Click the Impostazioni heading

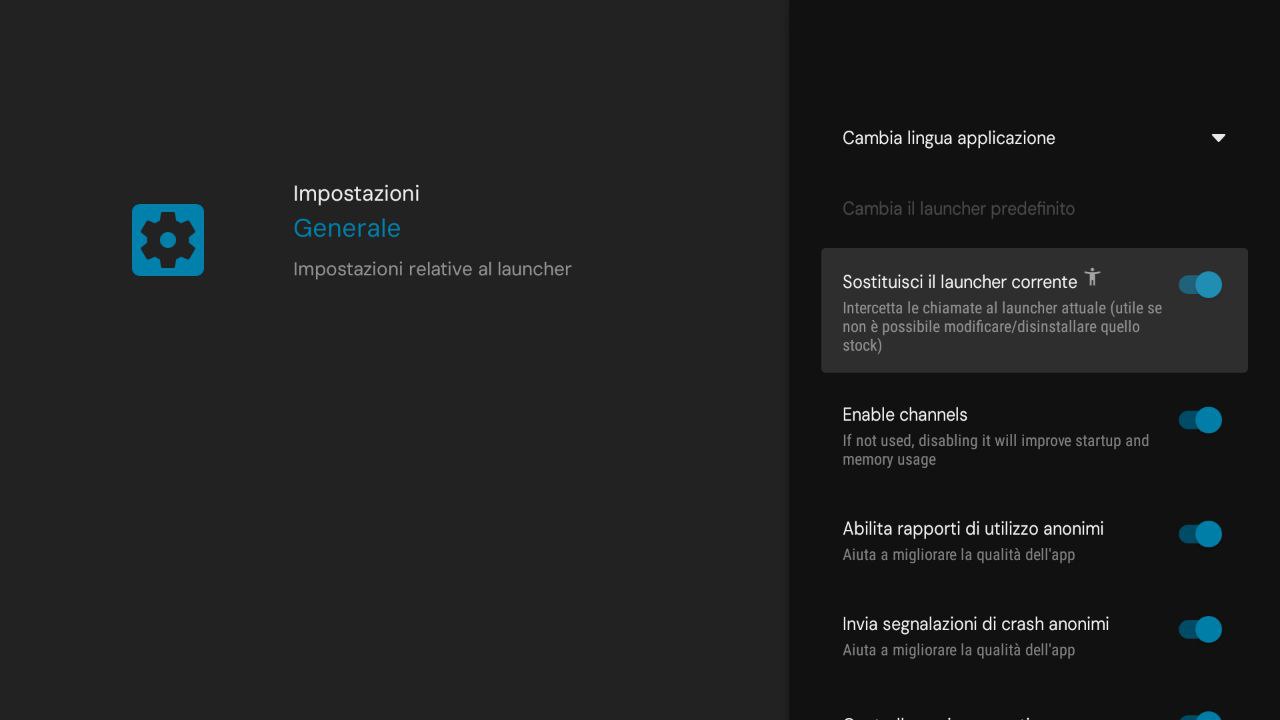356,194
